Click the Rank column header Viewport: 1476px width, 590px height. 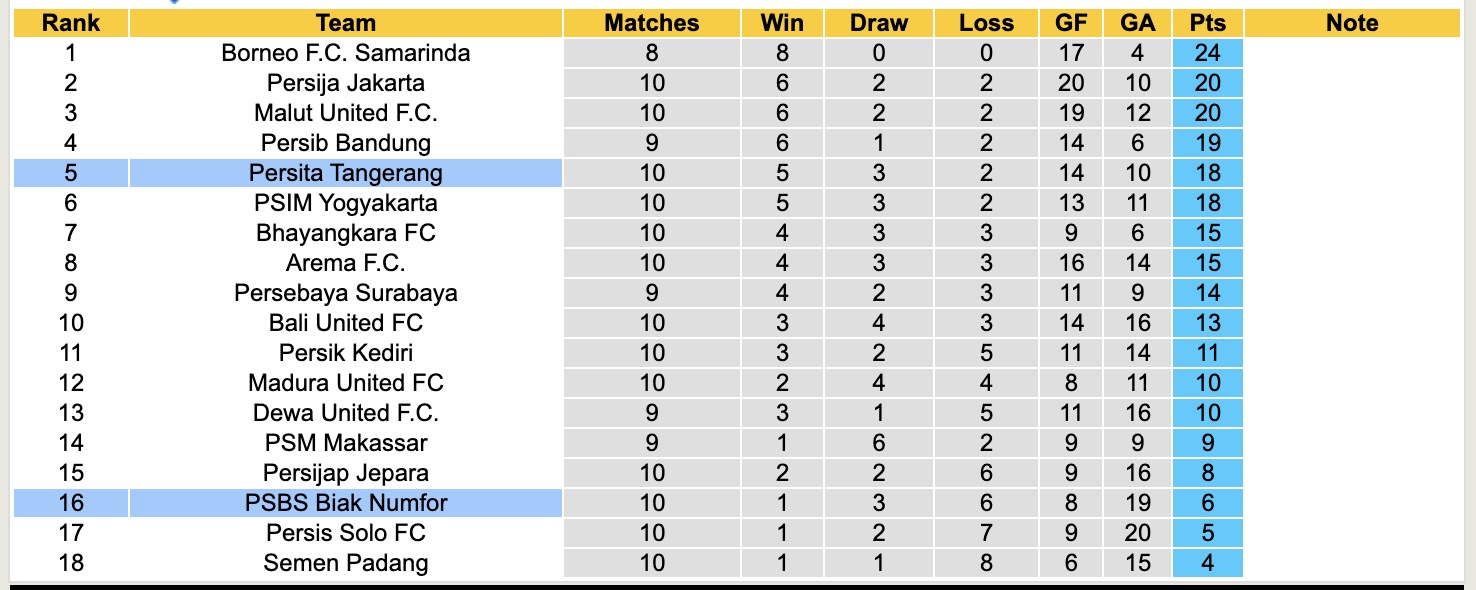click(x=70, y=23)
